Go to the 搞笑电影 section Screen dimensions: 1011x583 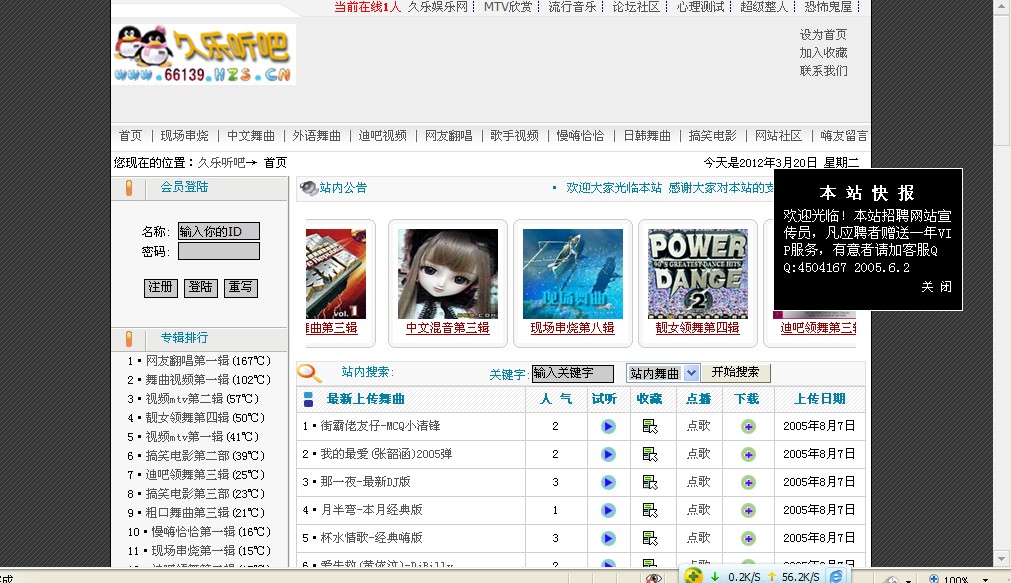pos(712,135)
